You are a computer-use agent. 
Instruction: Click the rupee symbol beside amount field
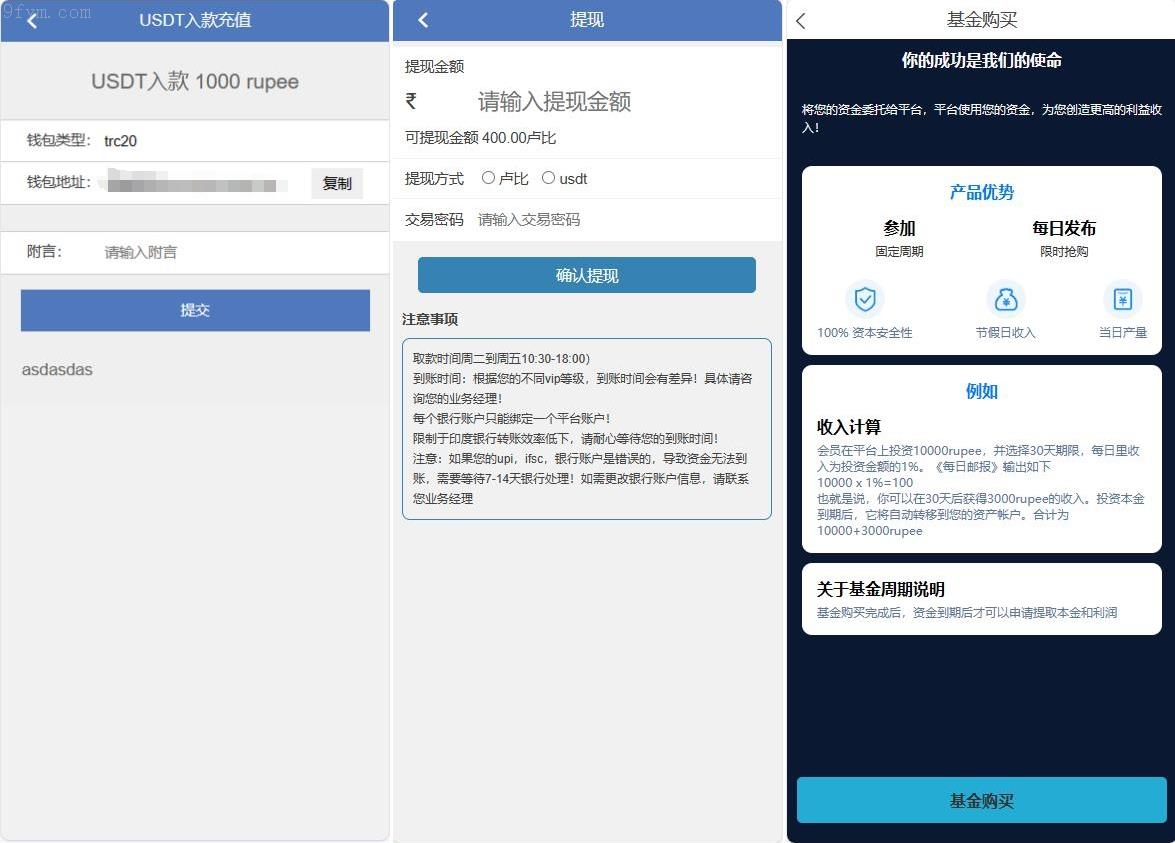pos(411,101)
